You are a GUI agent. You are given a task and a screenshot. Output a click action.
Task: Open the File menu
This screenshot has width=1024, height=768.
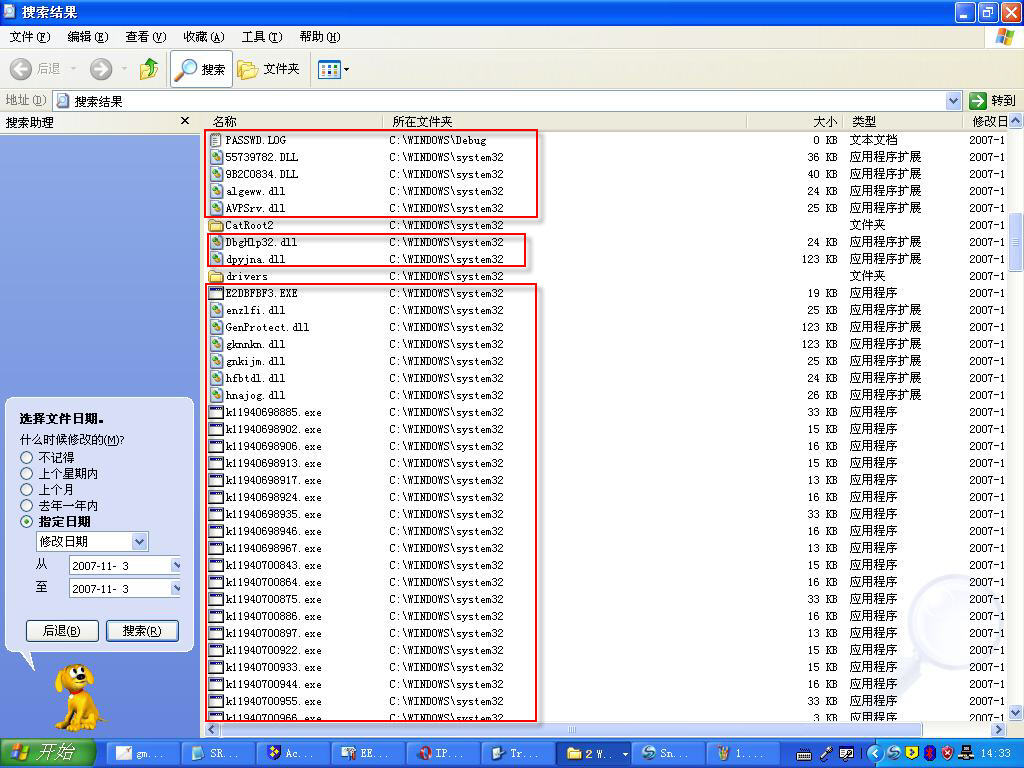click(29, 37)
